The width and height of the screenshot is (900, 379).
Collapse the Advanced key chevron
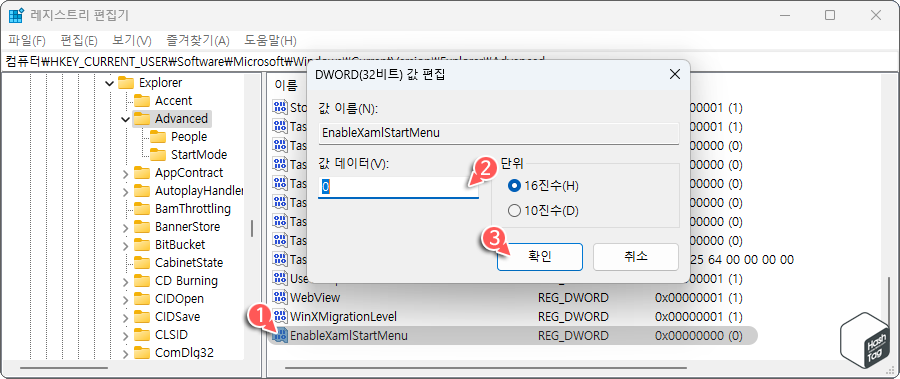click(126, 119)
